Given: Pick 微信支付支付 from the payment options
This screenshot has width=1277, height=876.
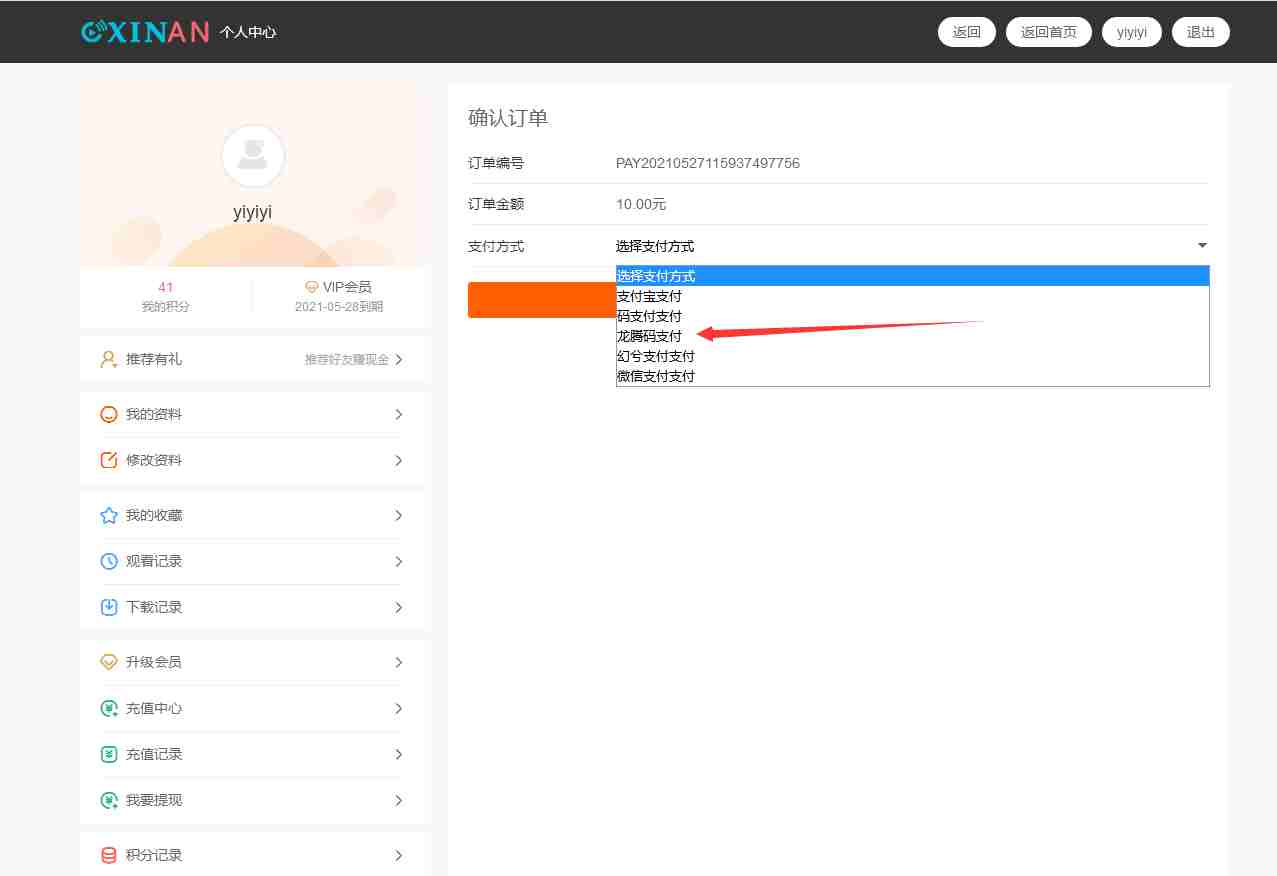Looking at the screenshot, I should coord(656,376).
